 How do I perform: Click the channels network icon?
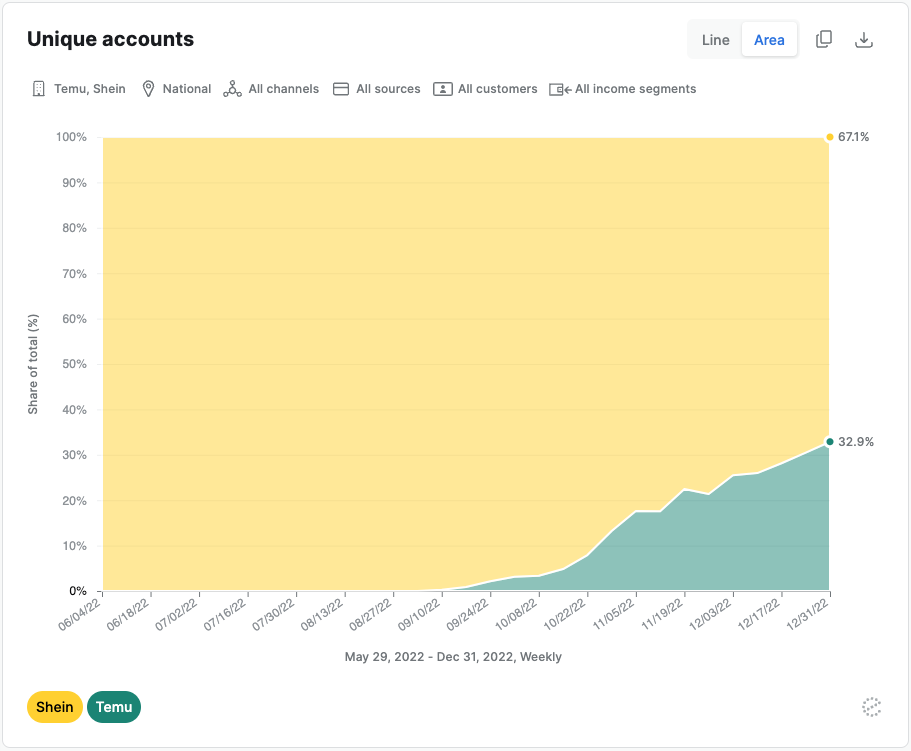232,89
